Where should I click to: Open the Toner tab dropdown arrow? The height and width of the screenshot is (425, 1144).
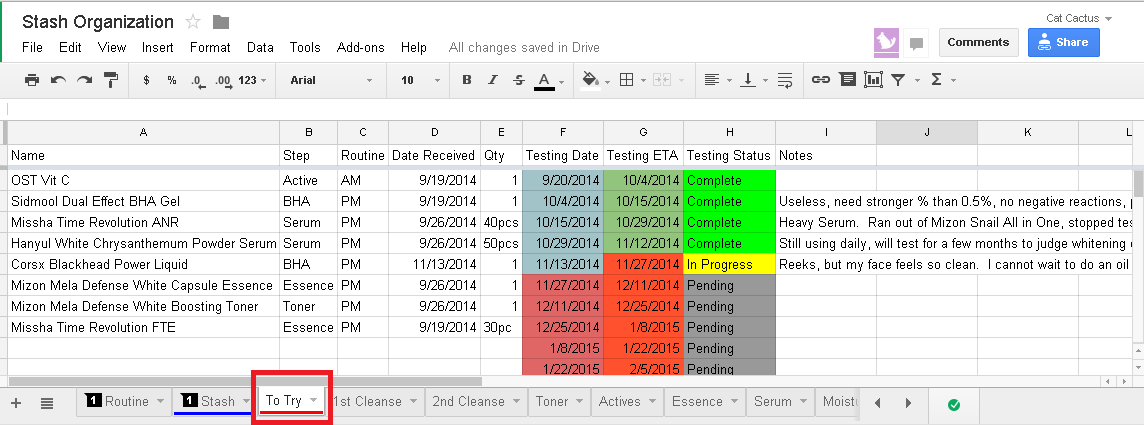click(x=579, y=401)
